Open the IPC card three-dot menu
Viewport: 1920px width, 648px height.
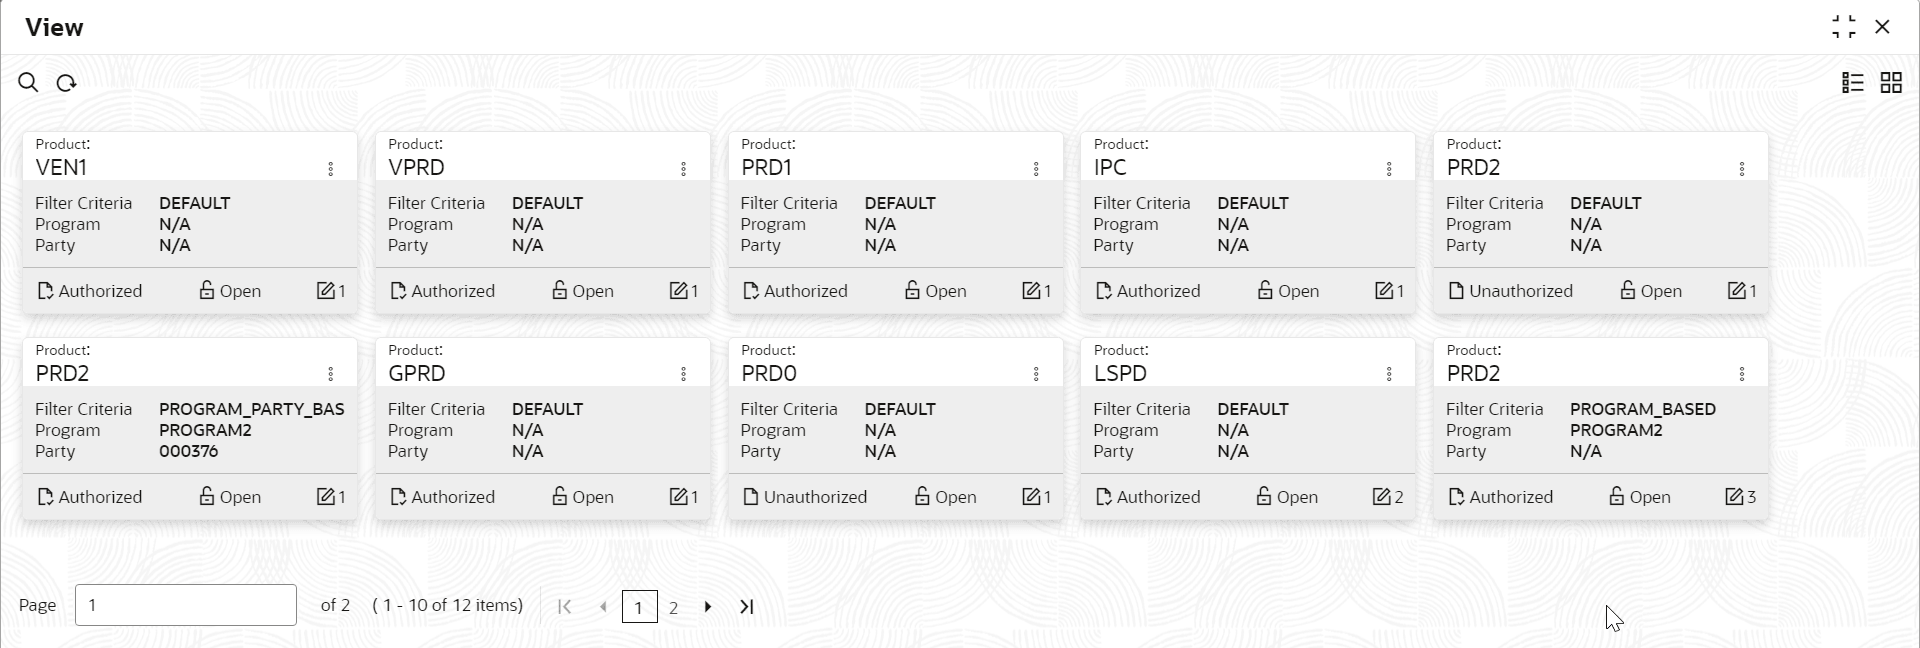pyautogui.click(x=1389, y=169)
